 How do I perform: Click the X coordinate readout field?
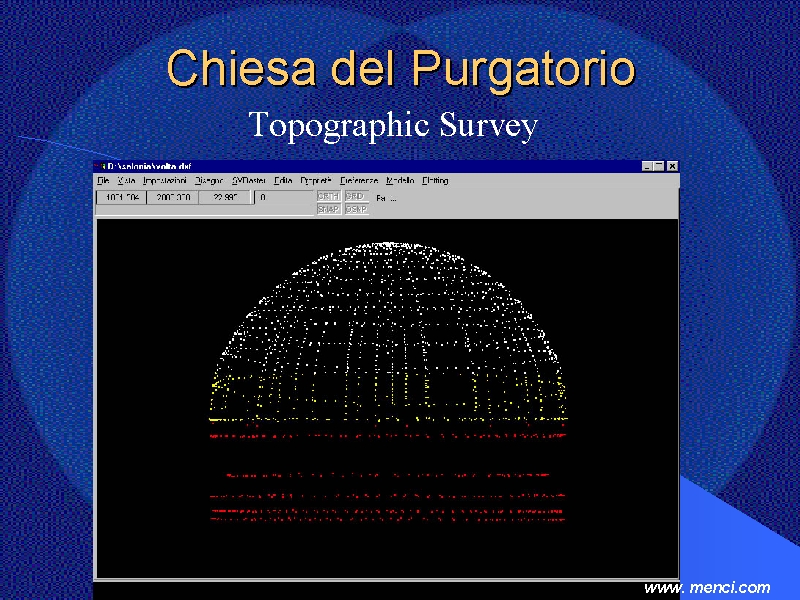pos(121,197)
